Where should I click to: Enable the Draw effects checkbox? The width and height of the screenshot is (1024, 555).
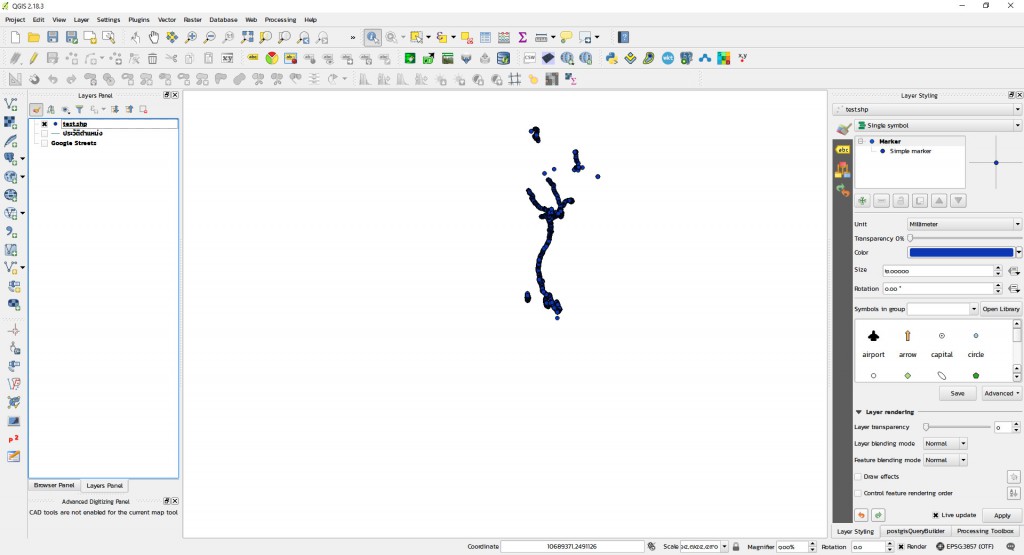point(858,476)
